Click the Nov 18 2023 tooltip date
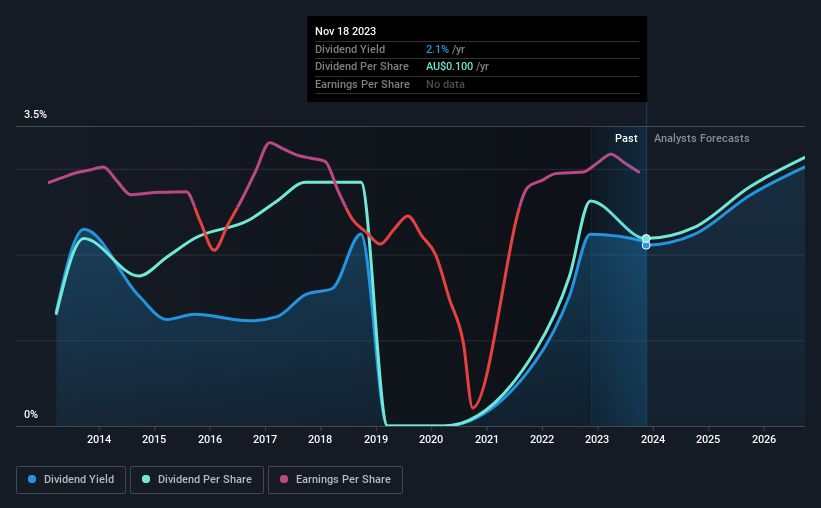821x508 pixels. (x=345, y=31)
